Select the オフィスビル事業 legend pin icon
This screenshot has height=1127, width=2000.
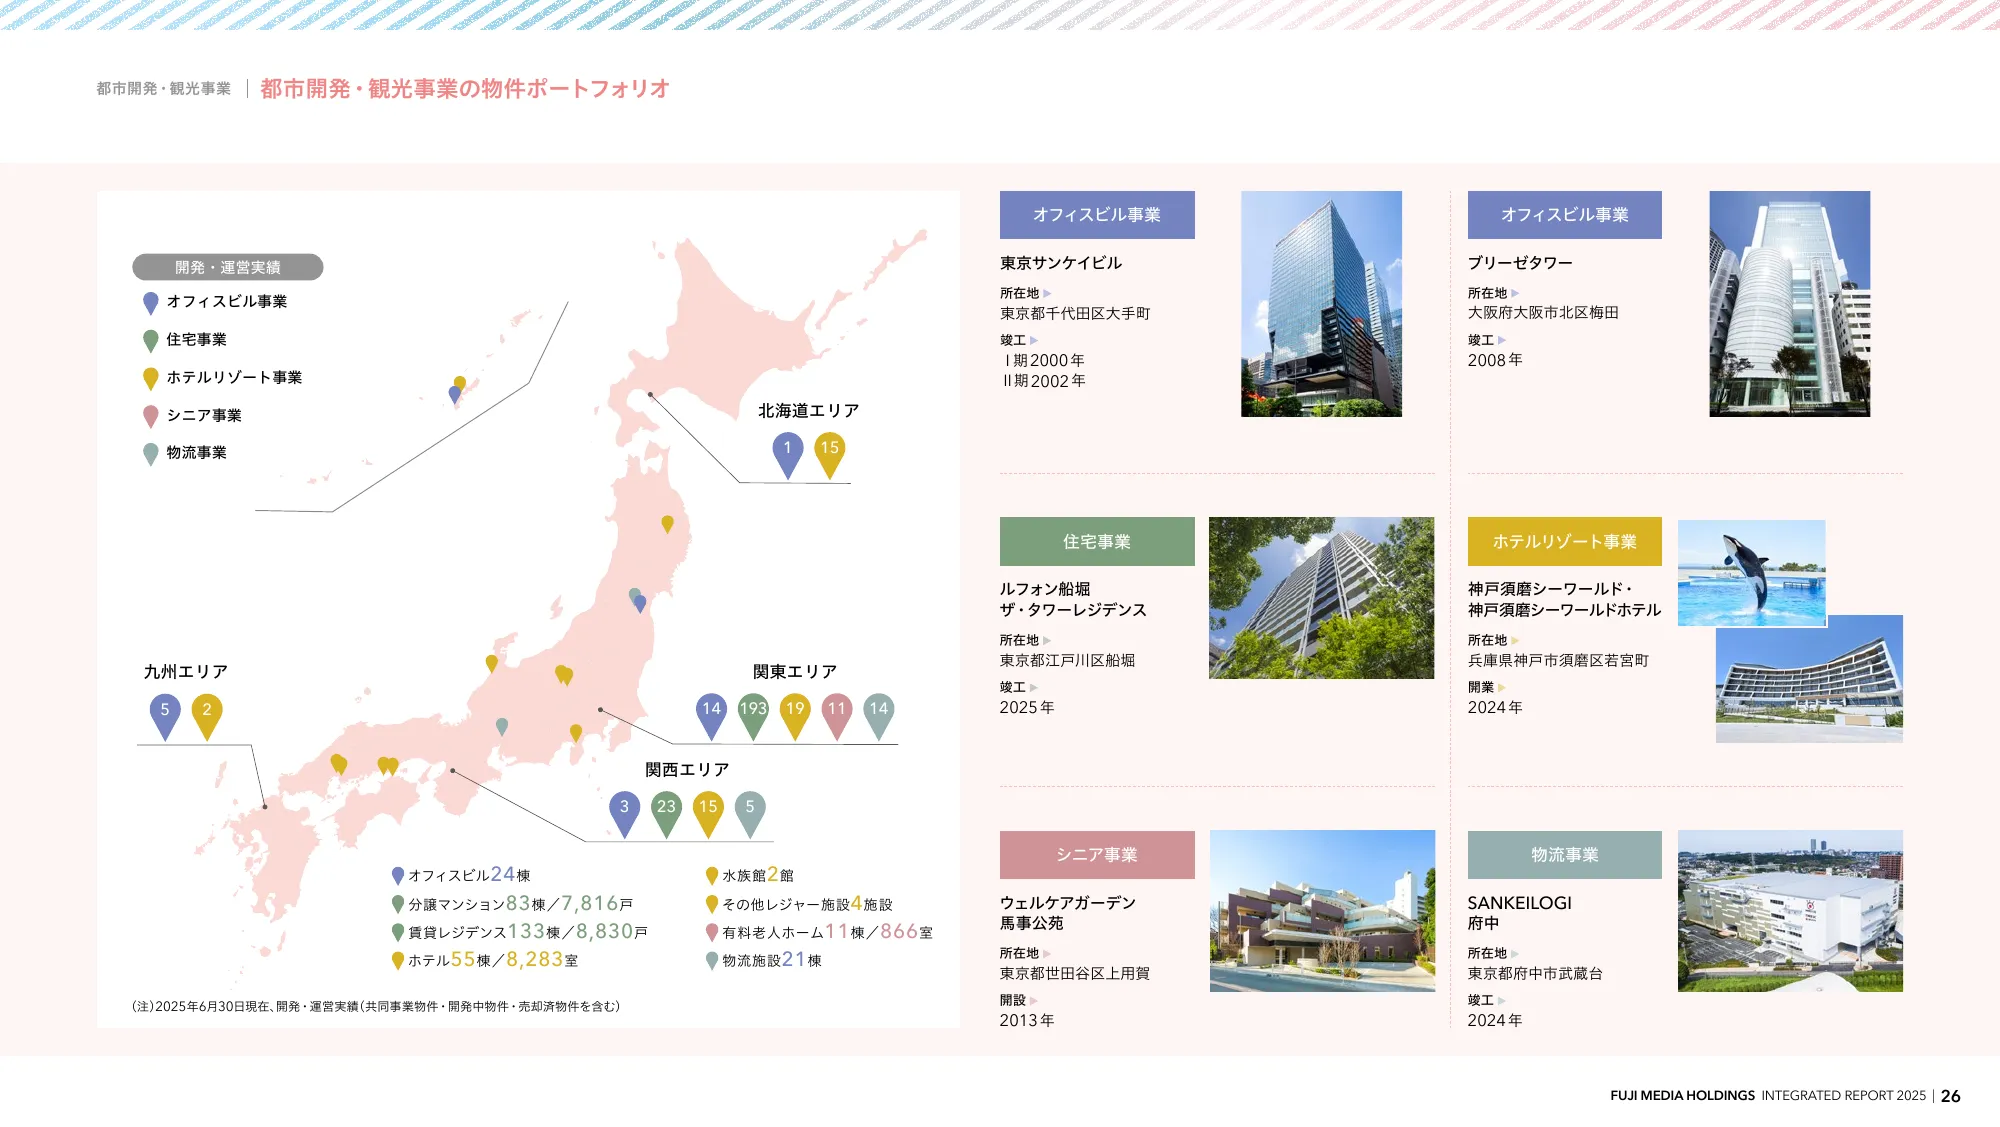point(150,301)
